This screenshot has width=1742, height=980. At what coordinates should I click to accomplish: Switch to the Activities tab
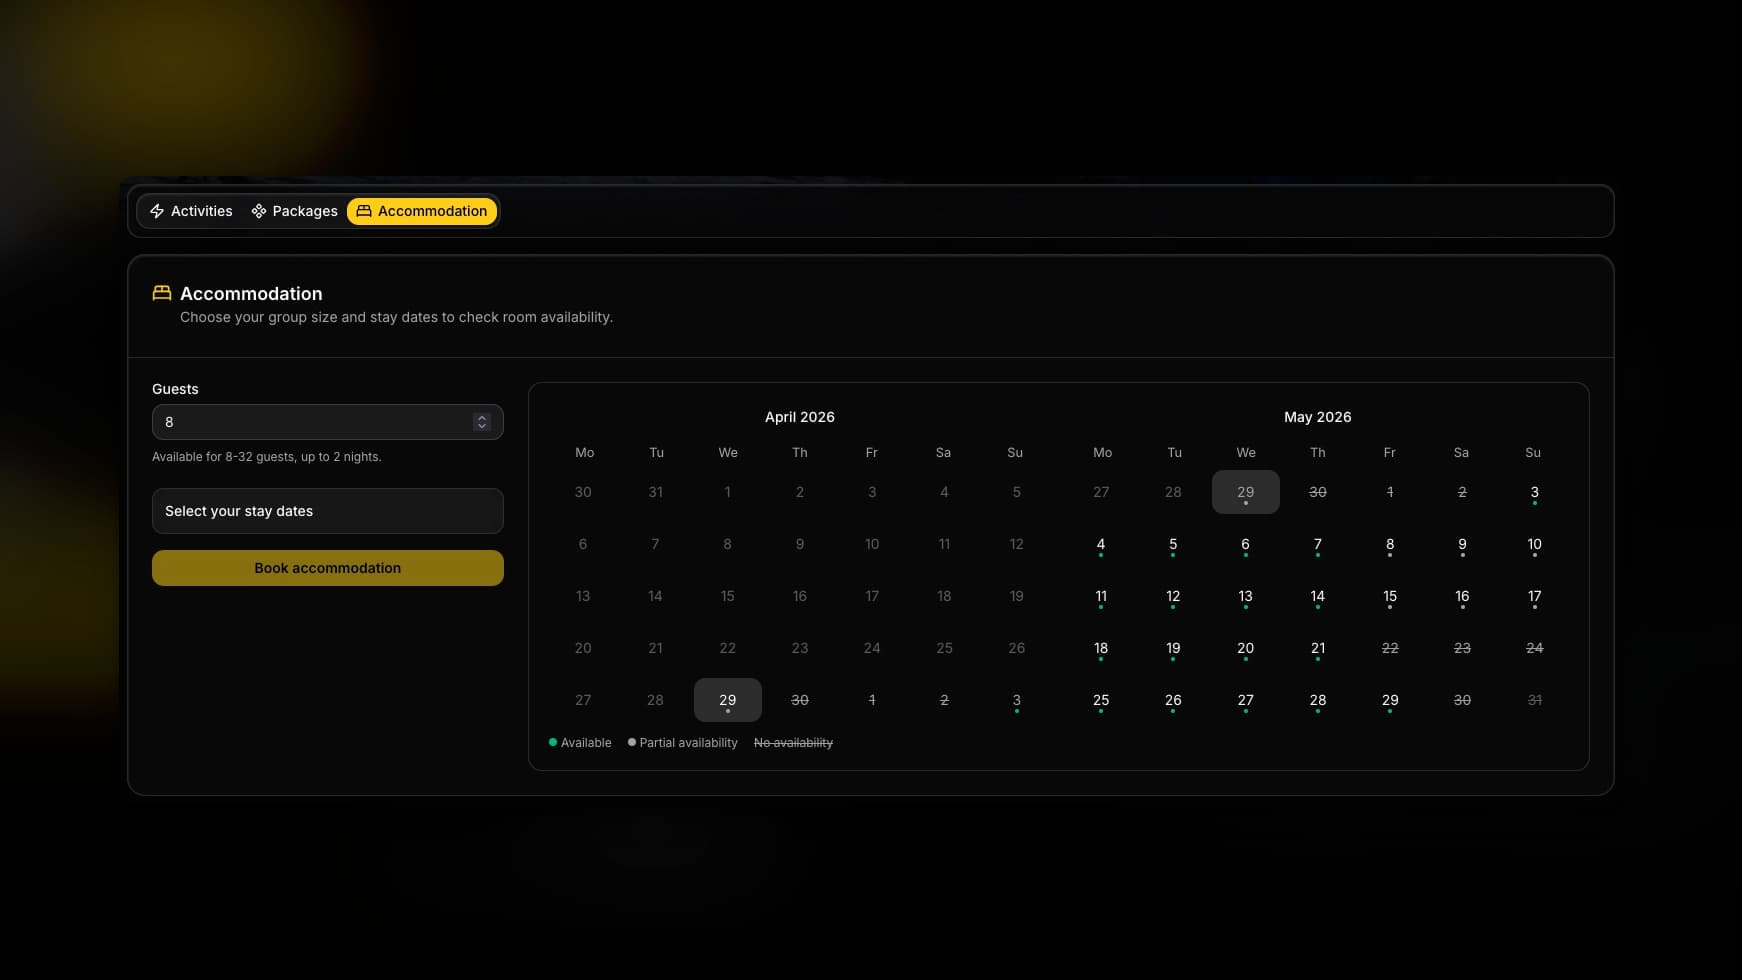point(191,211)
